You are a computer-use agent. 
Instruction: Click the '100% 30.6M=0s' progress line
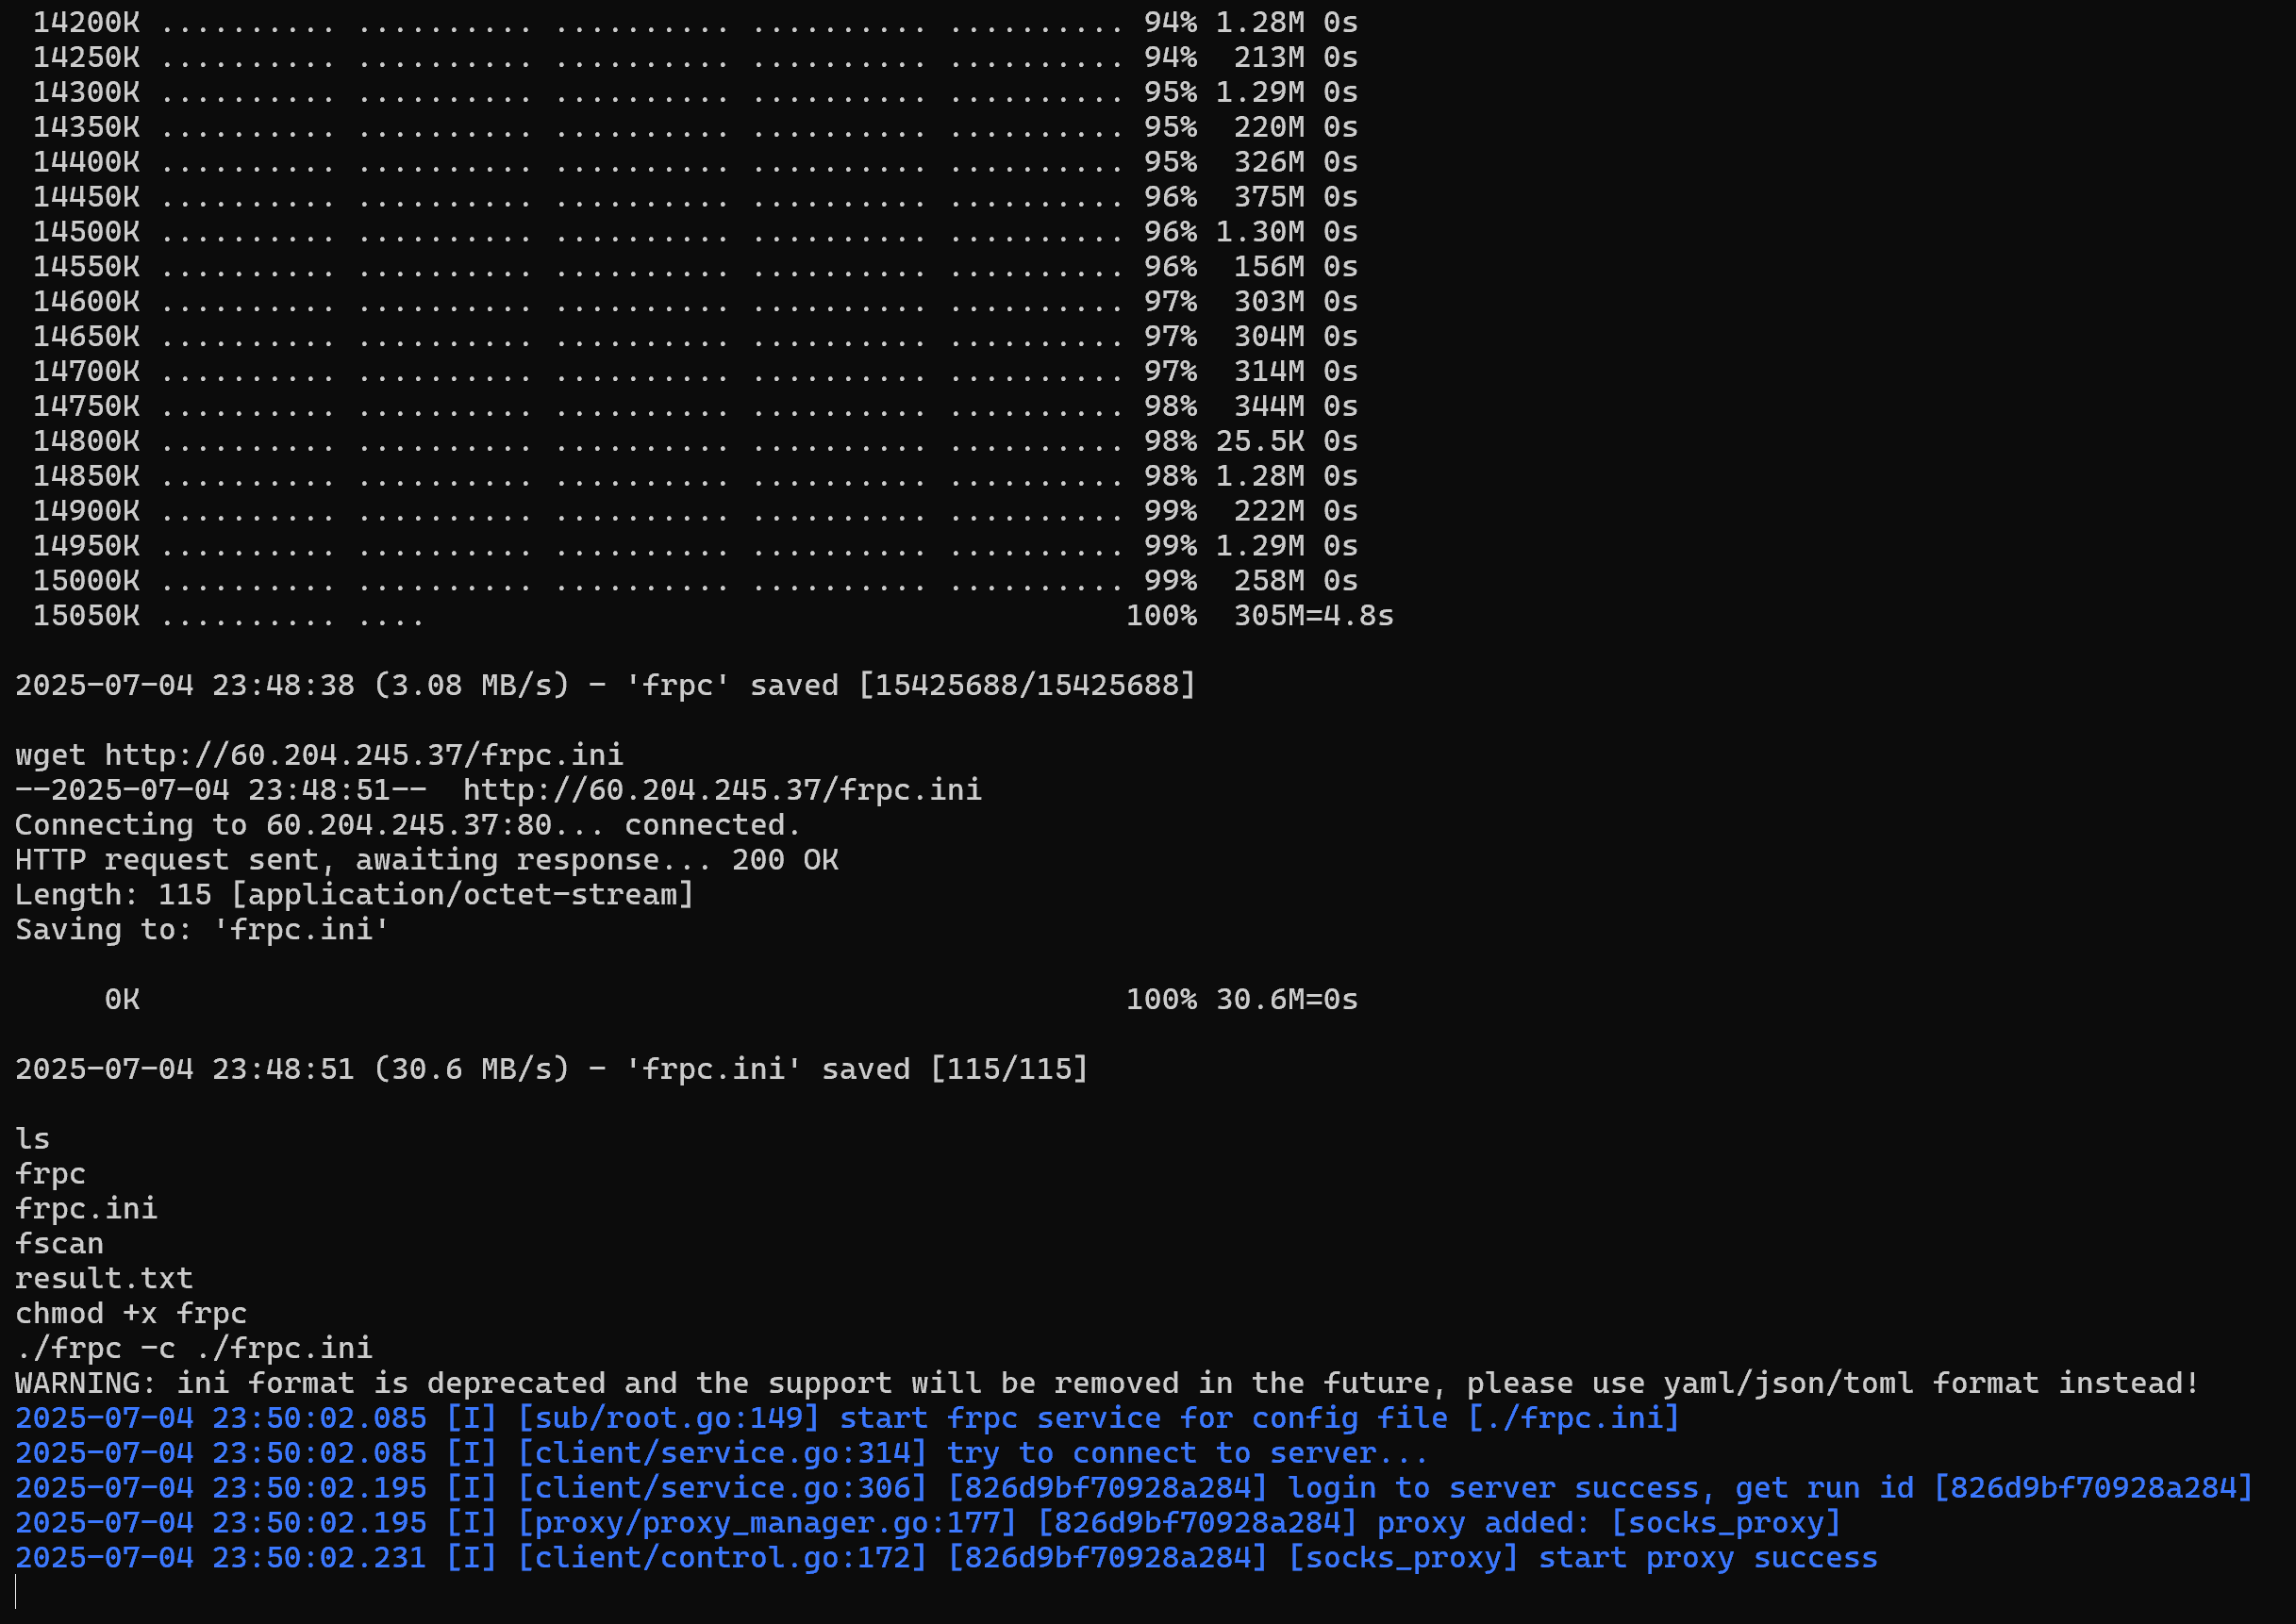(731, 1000)
